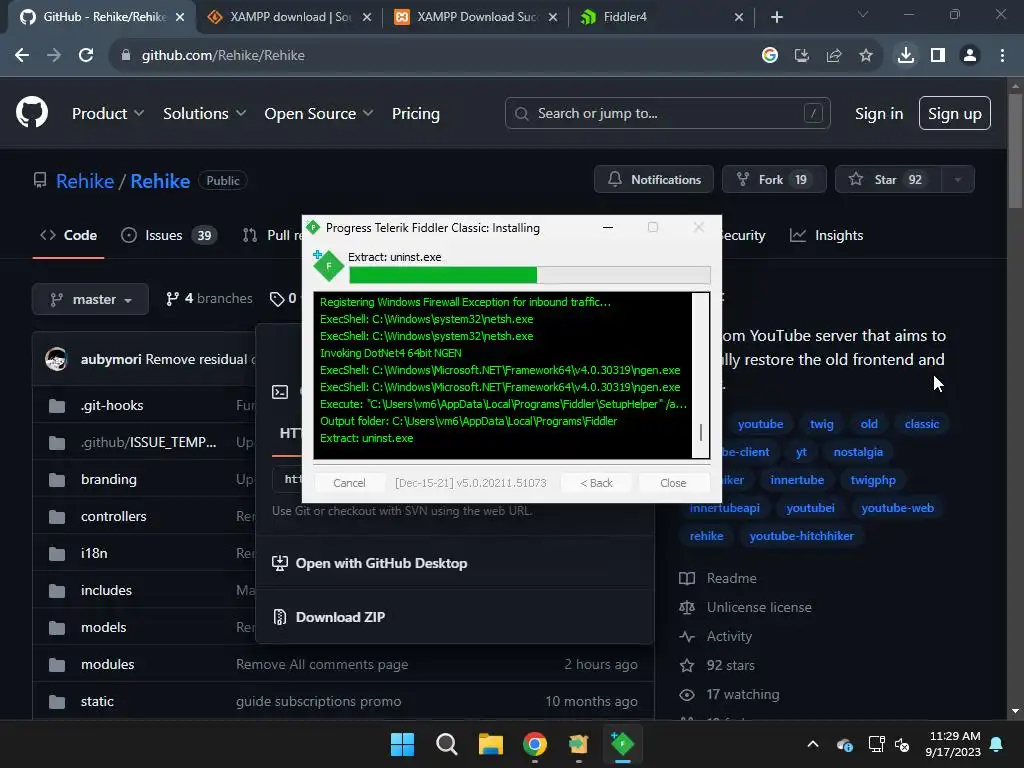Click Close in Fiddler installer

click(673, 483)
